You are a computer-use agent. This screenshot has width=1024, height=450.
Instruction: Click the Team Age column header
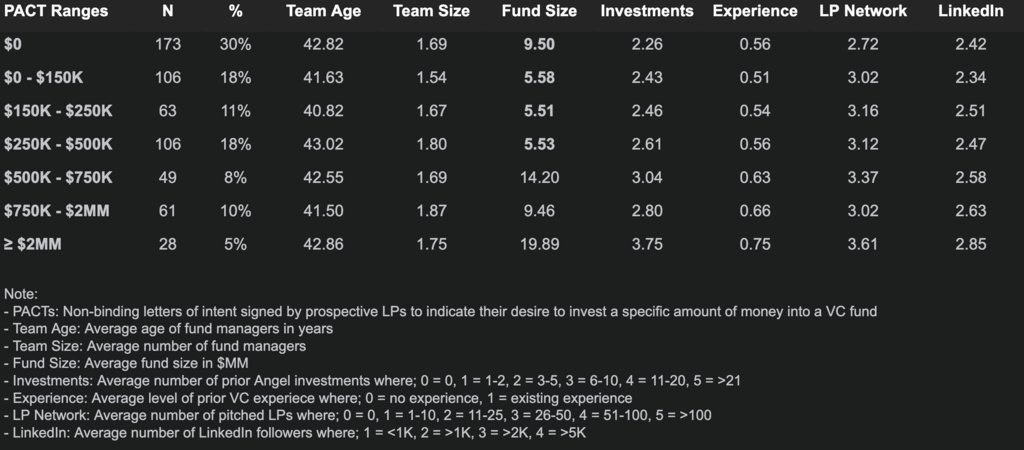[323, 11]
